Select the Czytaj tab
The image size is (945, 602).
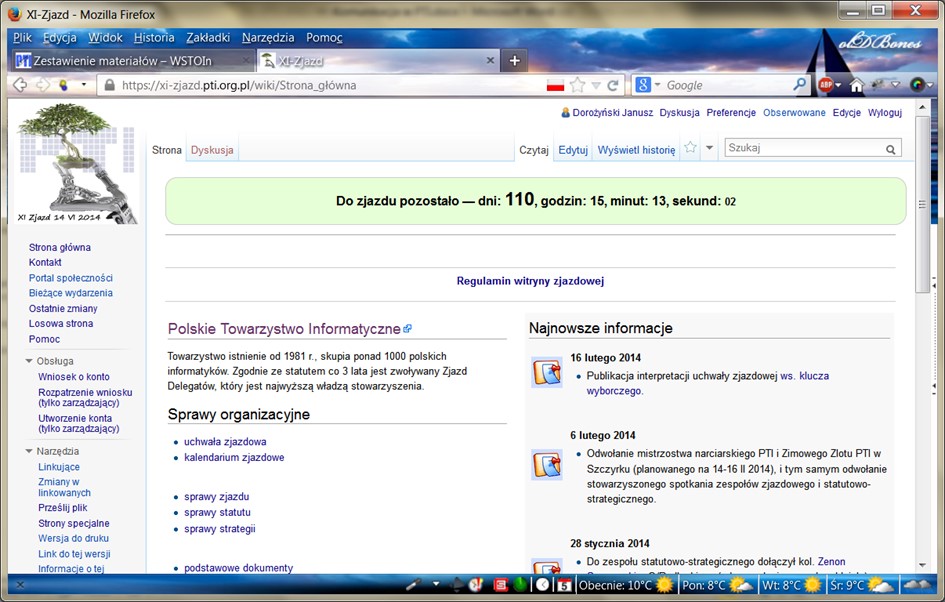click(534, 150)
